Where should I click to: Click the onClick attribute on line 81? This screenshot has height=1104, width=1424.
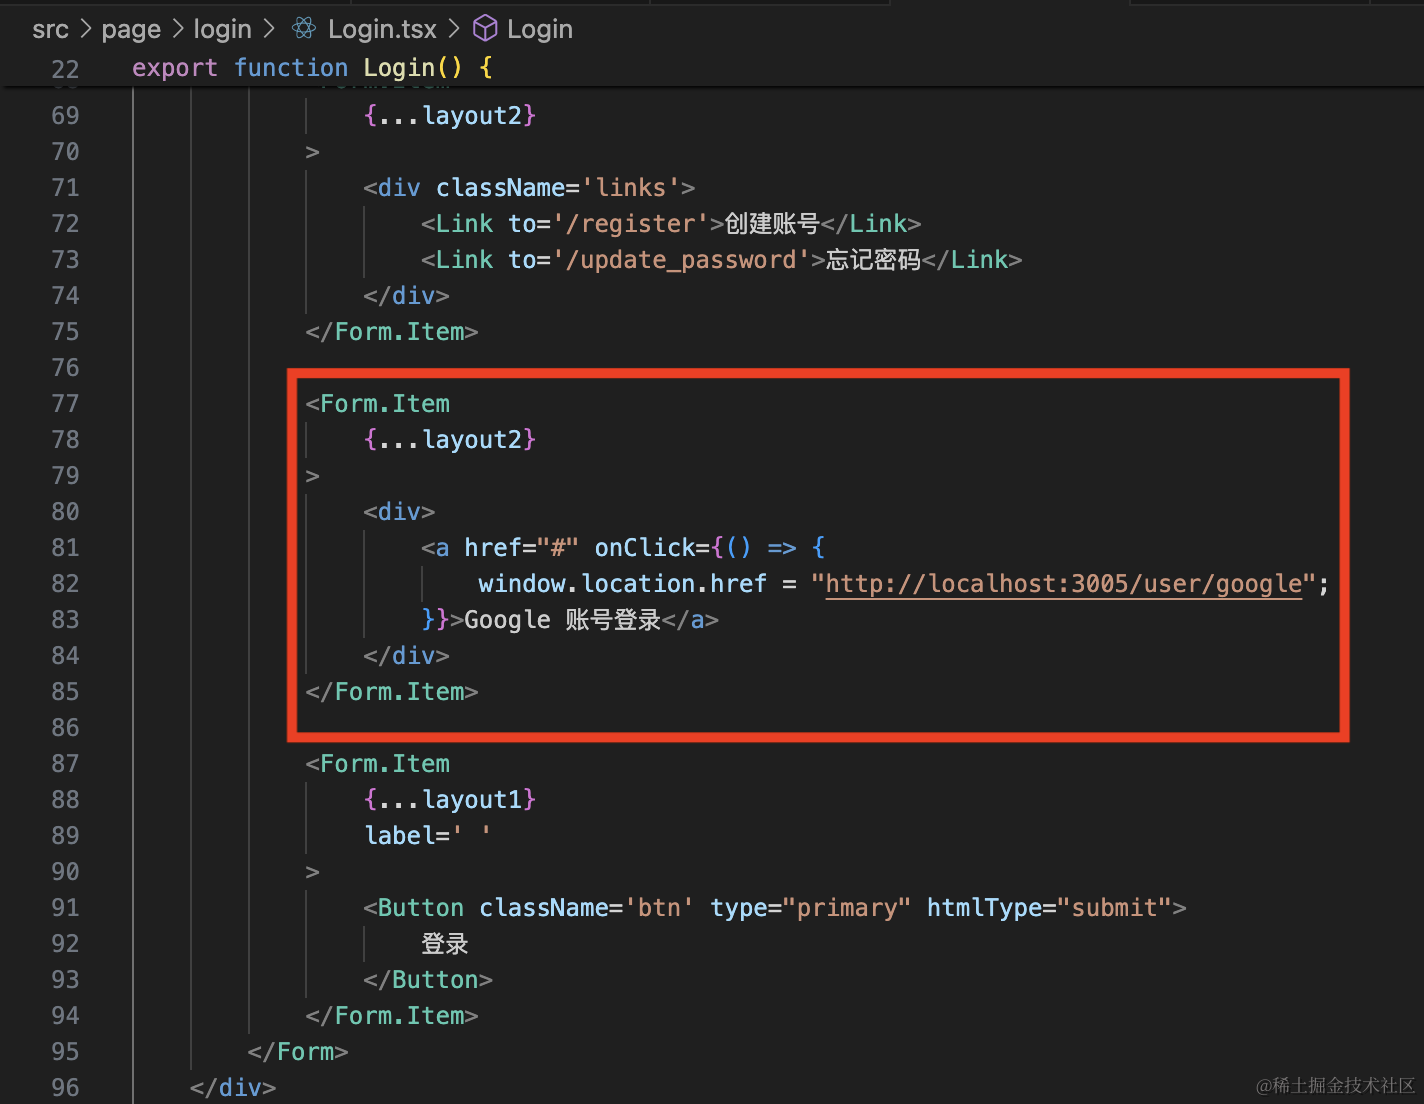[x=645, y=547]
